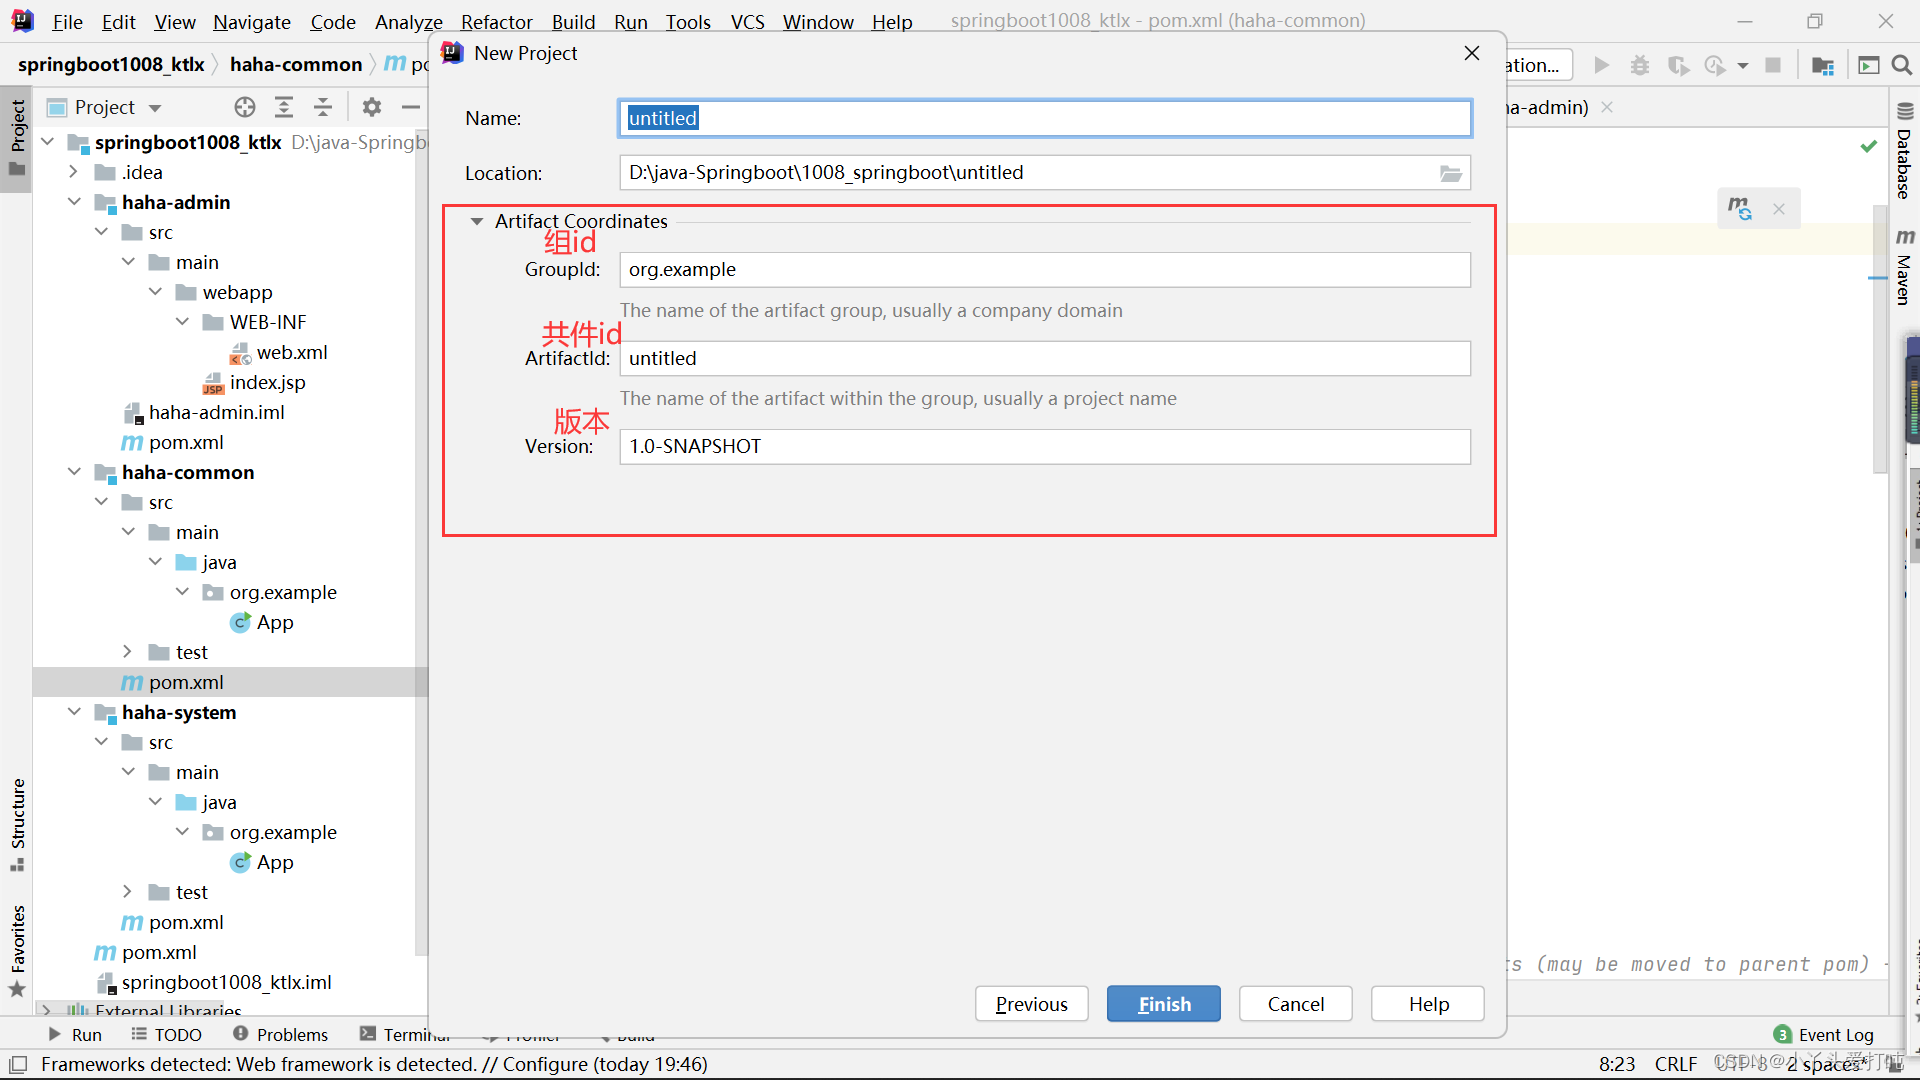The height and width of the screenshot is (1080, 1920).
Task: Click the Finish button to confirm
Action: (1164, 1002)
